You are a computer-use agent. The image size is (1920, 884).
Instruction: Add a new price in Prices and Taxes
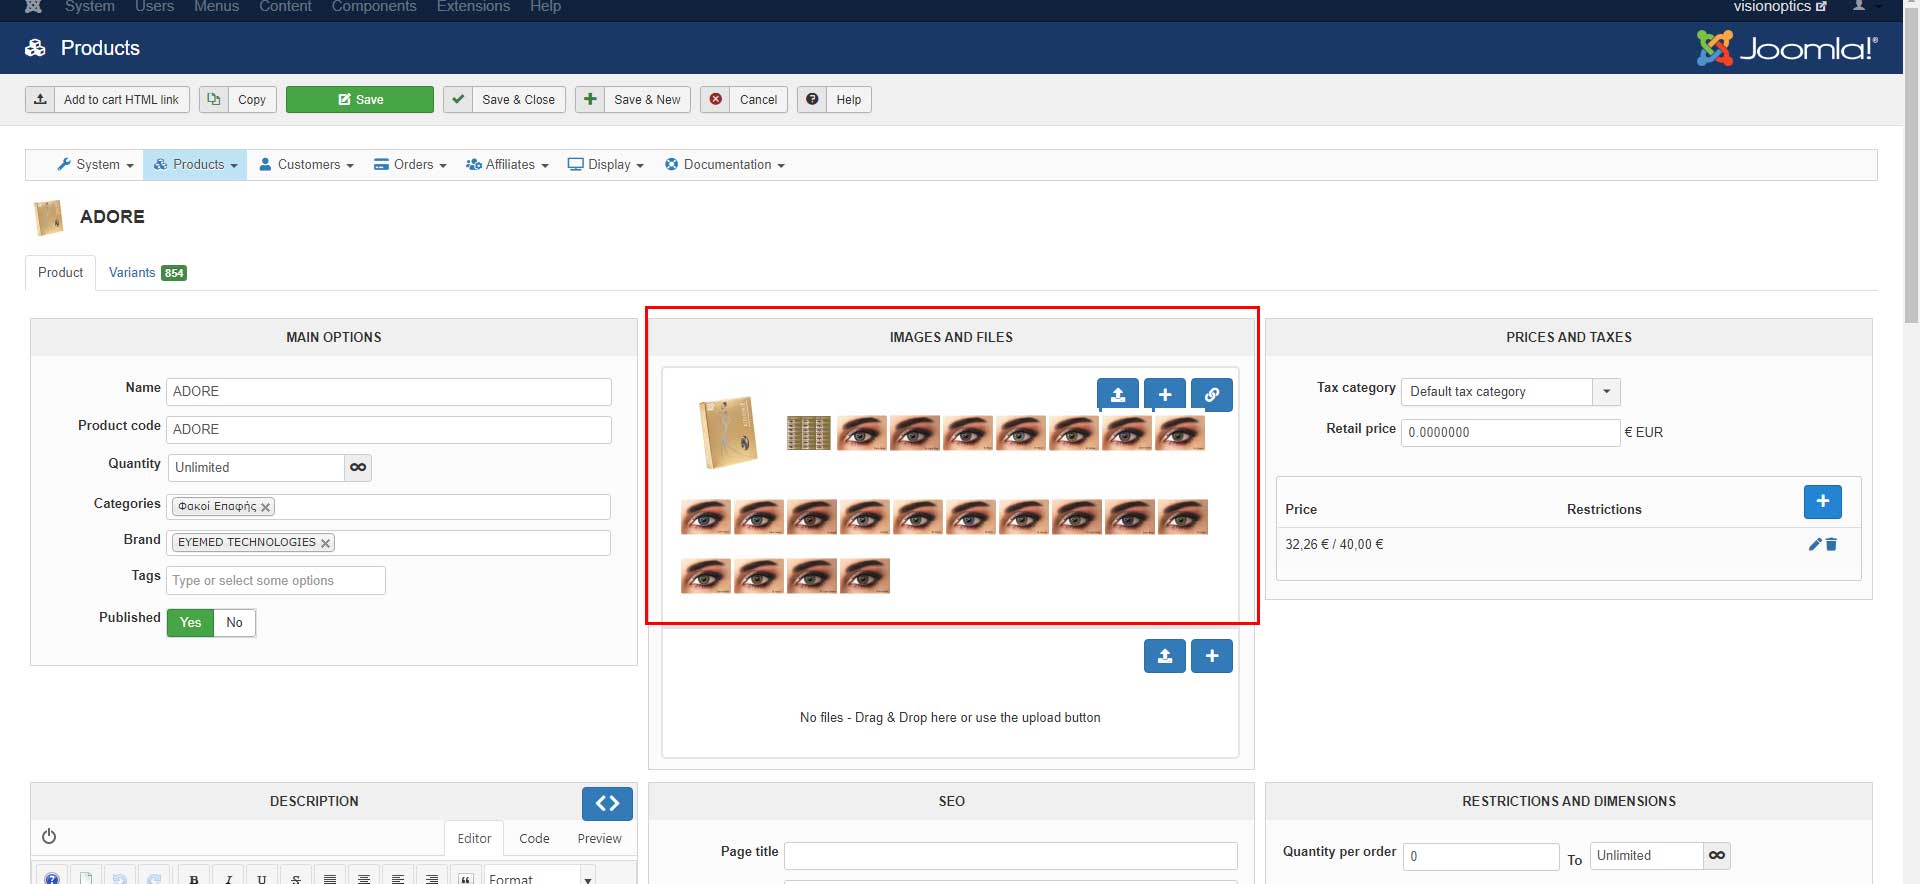1823,502
